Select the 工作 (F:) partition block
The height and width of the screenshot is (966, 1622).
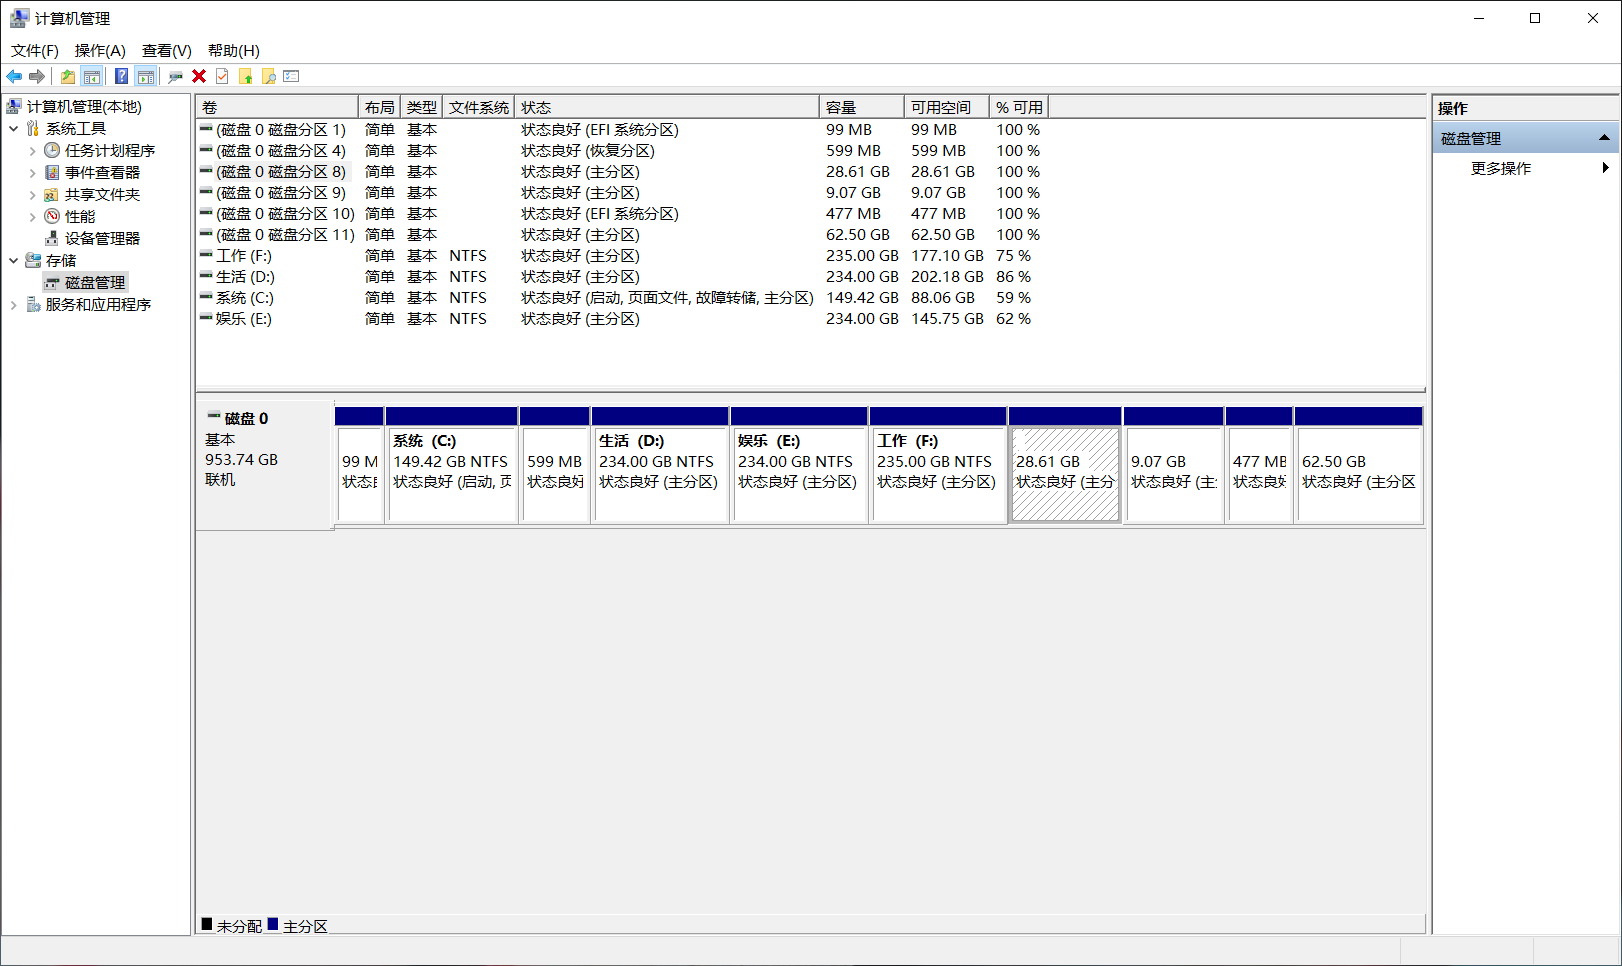click(938, 465)
